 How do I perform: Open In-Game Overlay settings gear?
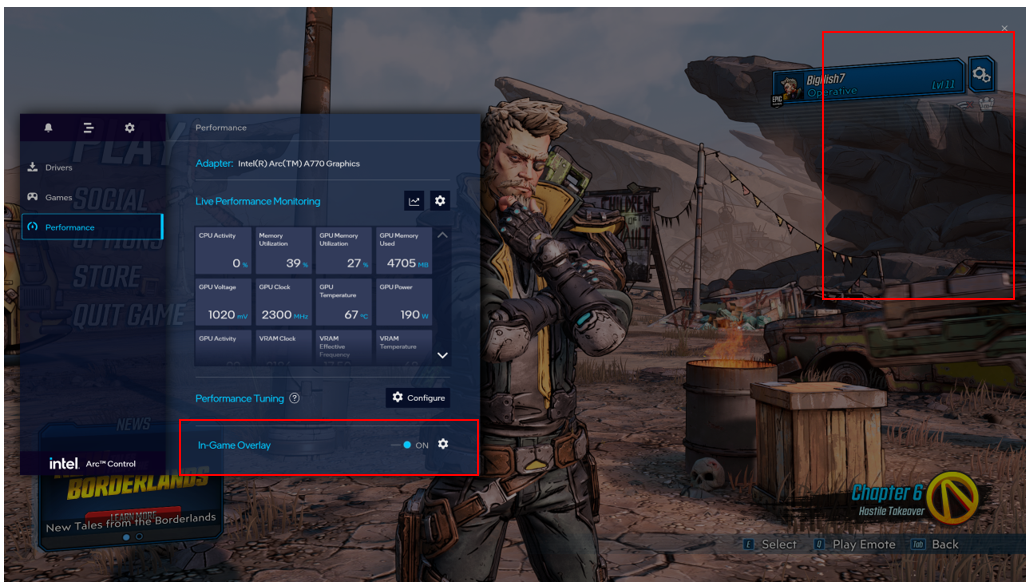coord(443,444)
